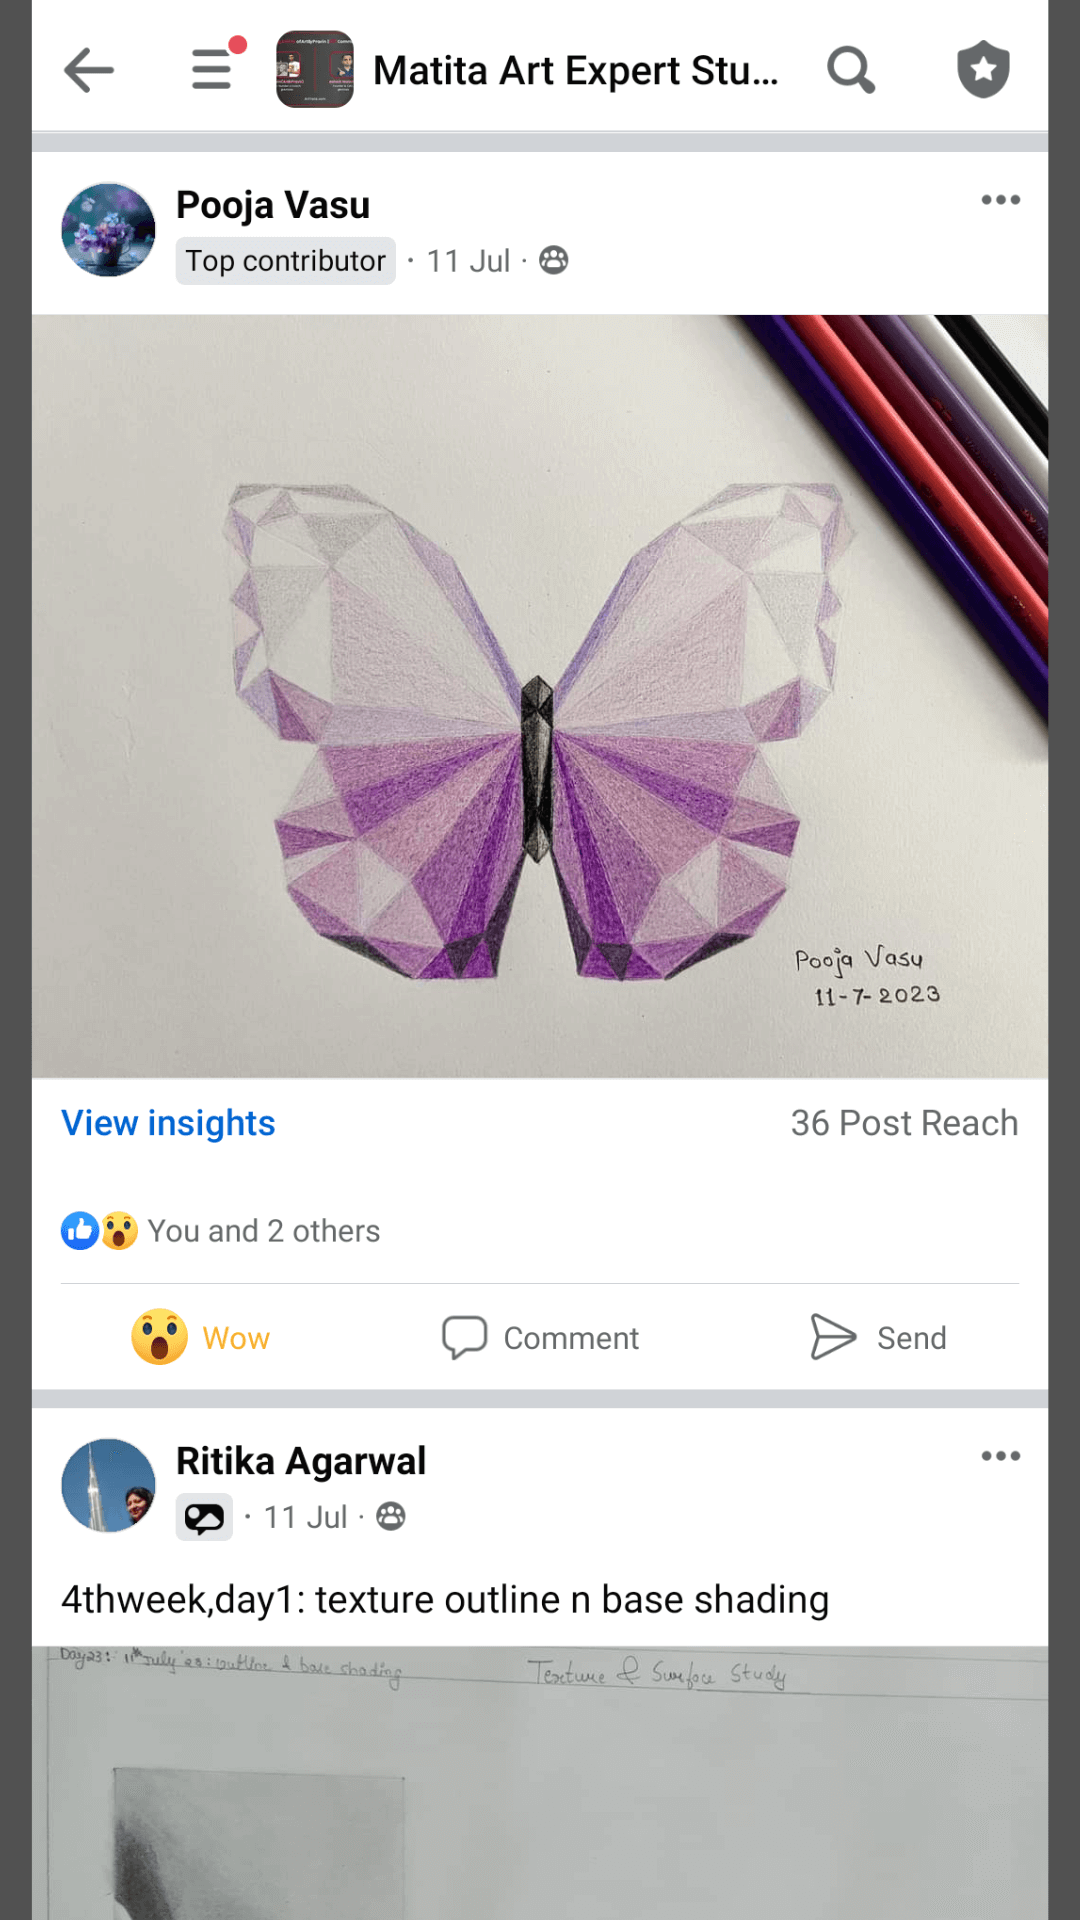This screenshot has height=1920, width=1080.
Task: Open options menu on Pooja Vasu's post
Action: pyautogui.click(x=1000, y=200)
